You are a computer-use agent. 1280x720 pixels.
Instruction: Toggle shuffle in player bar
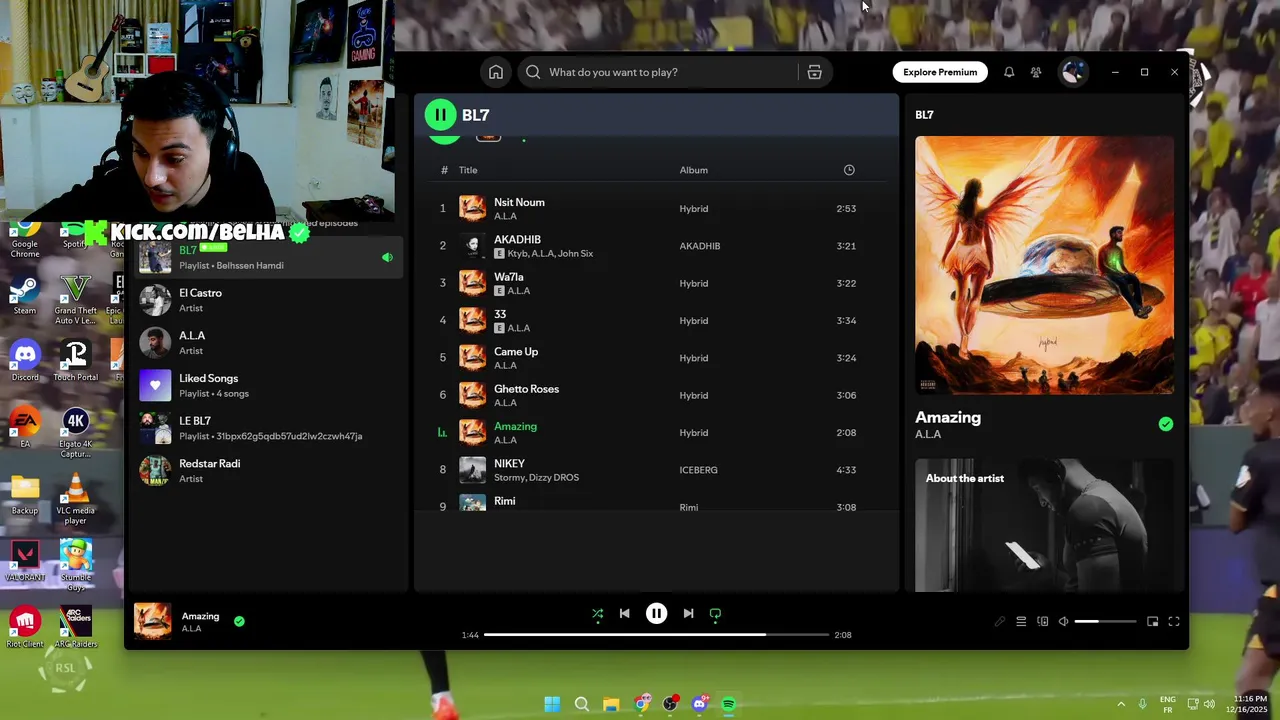597,614
